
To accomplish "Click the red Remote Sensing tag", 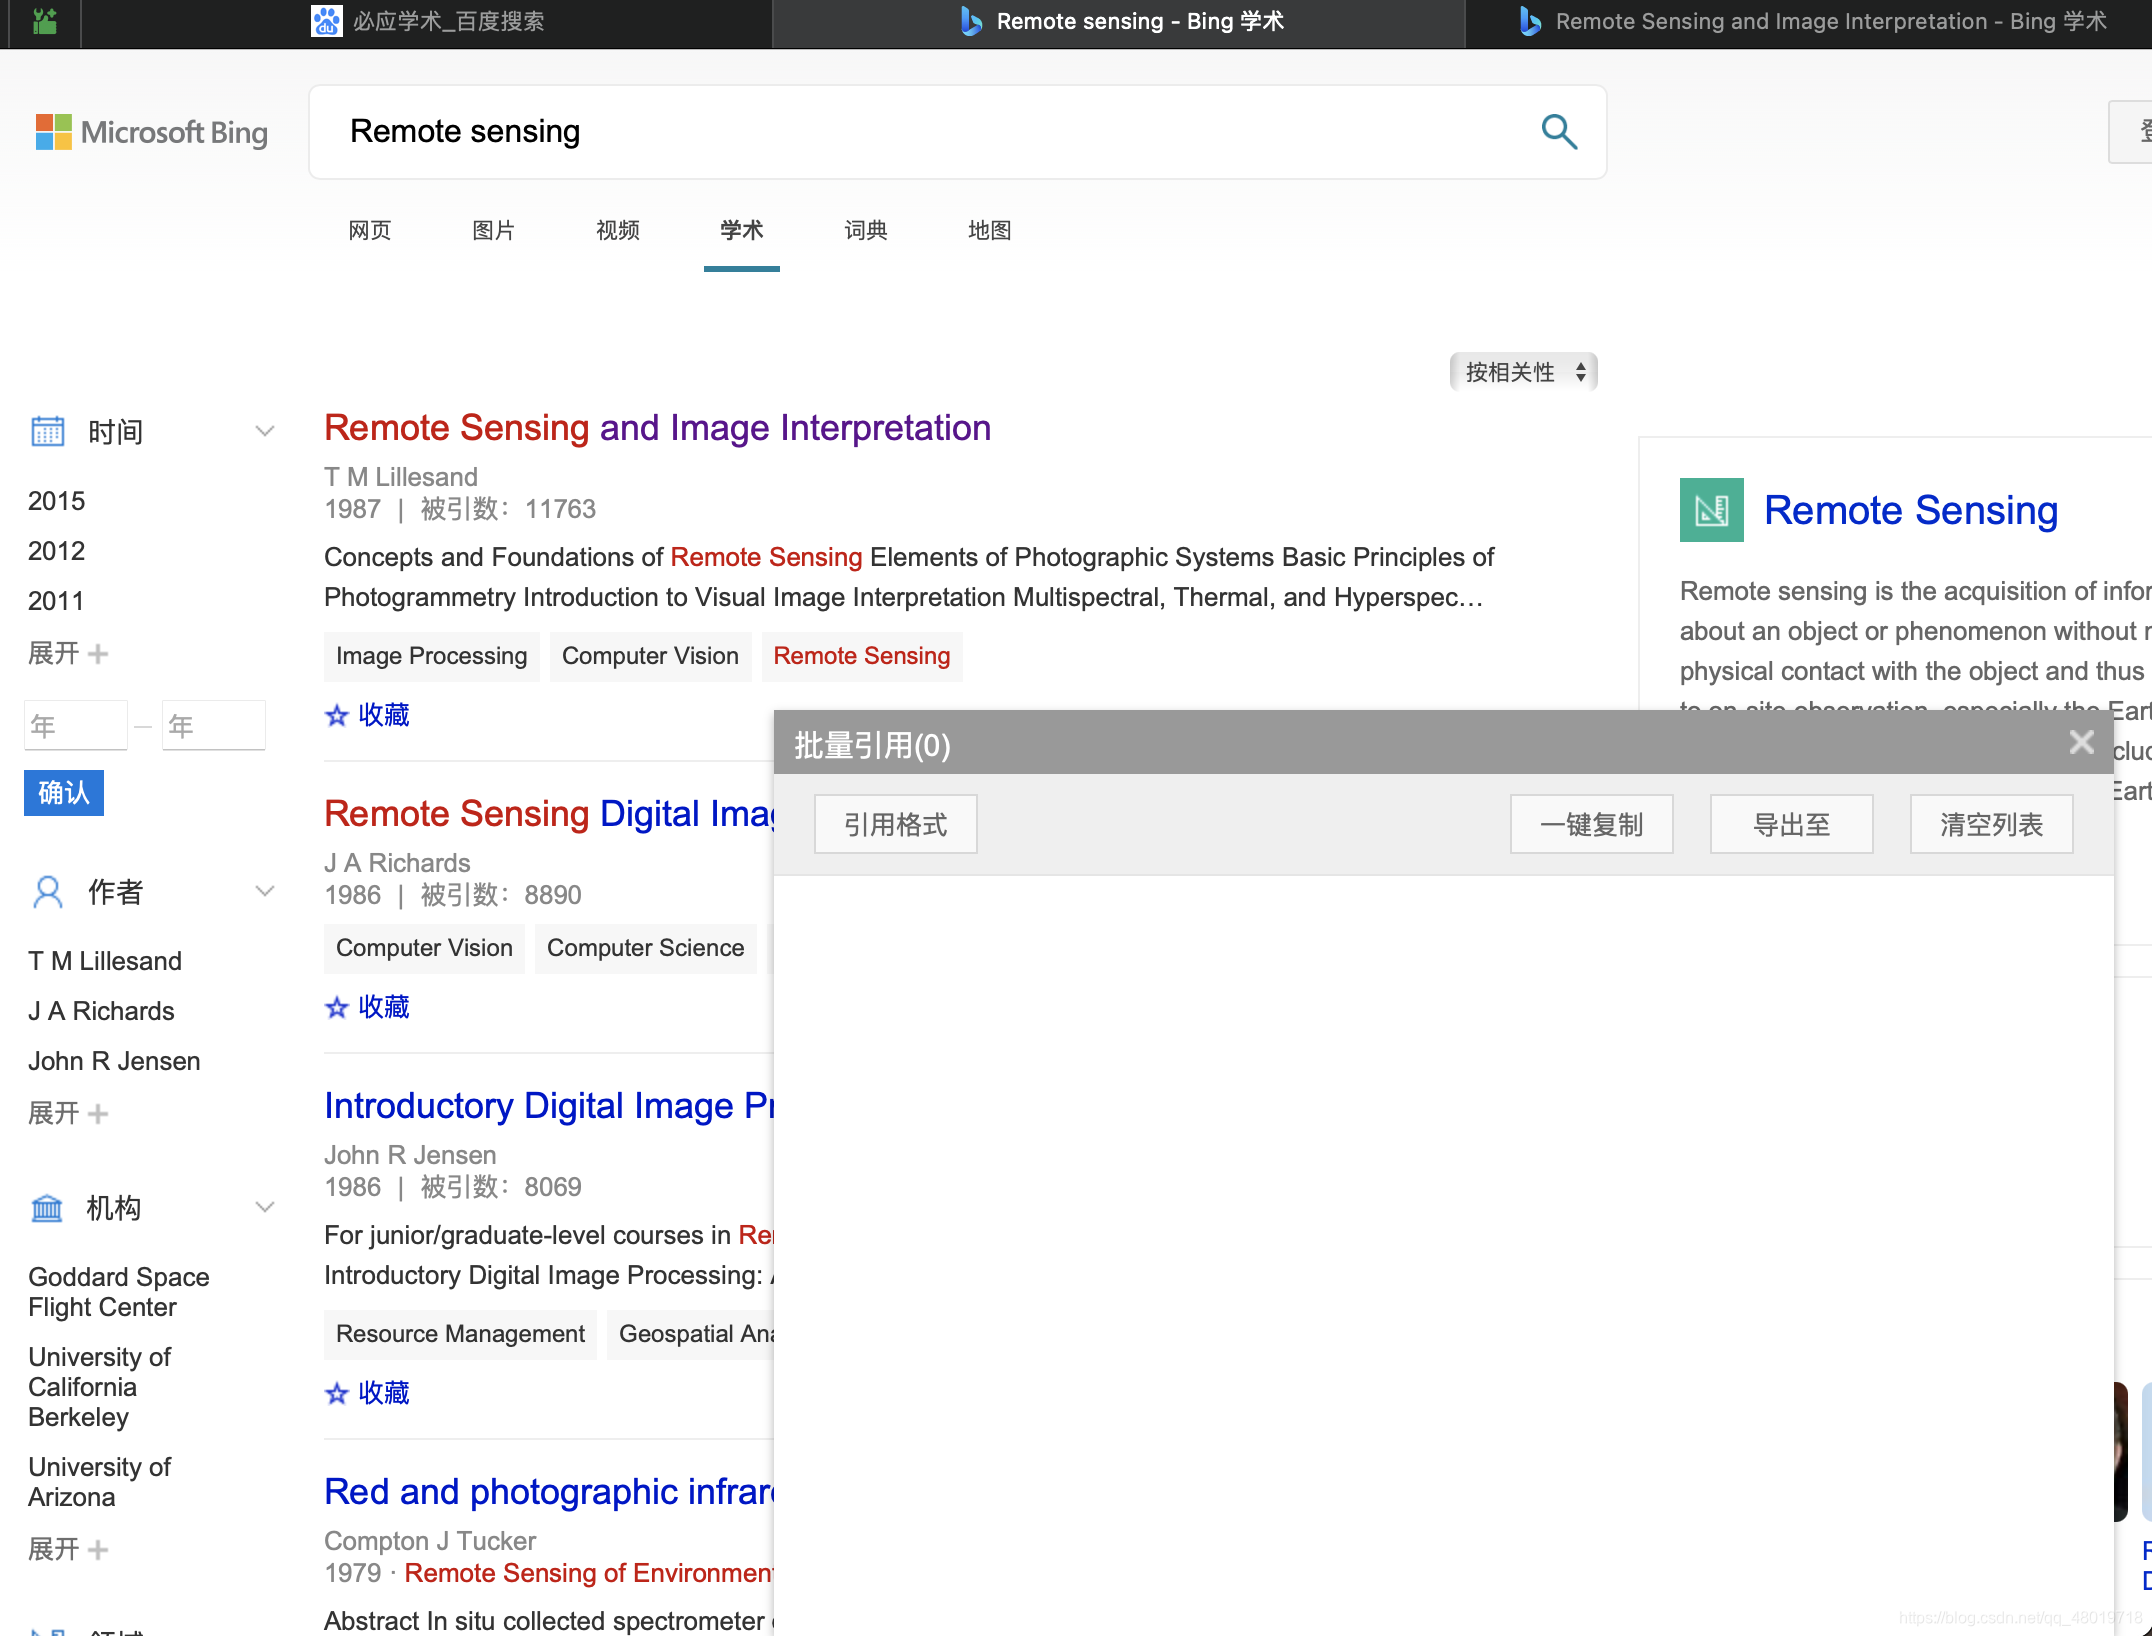I will point(862,656).
